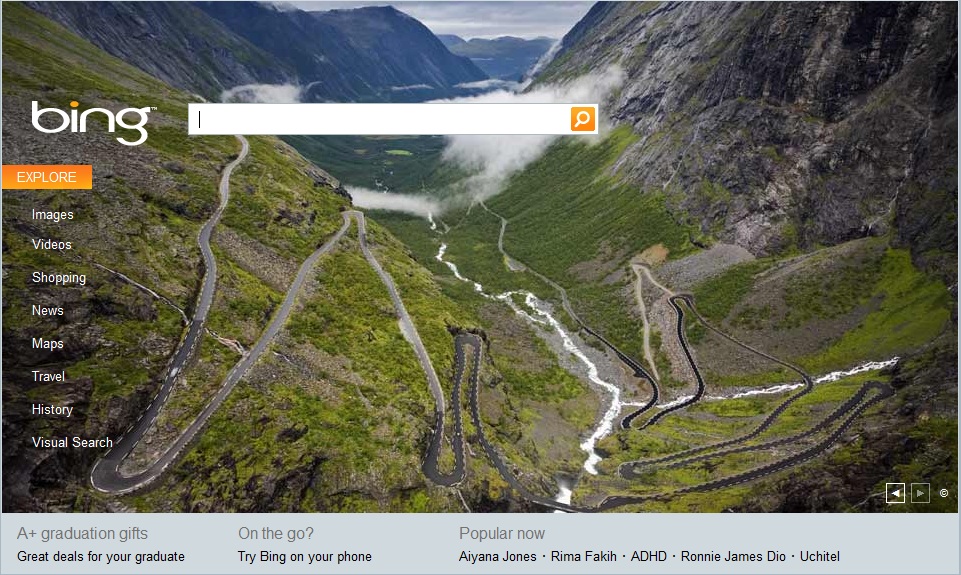
Task: Go to Videos search
Action: coord(52,244)
